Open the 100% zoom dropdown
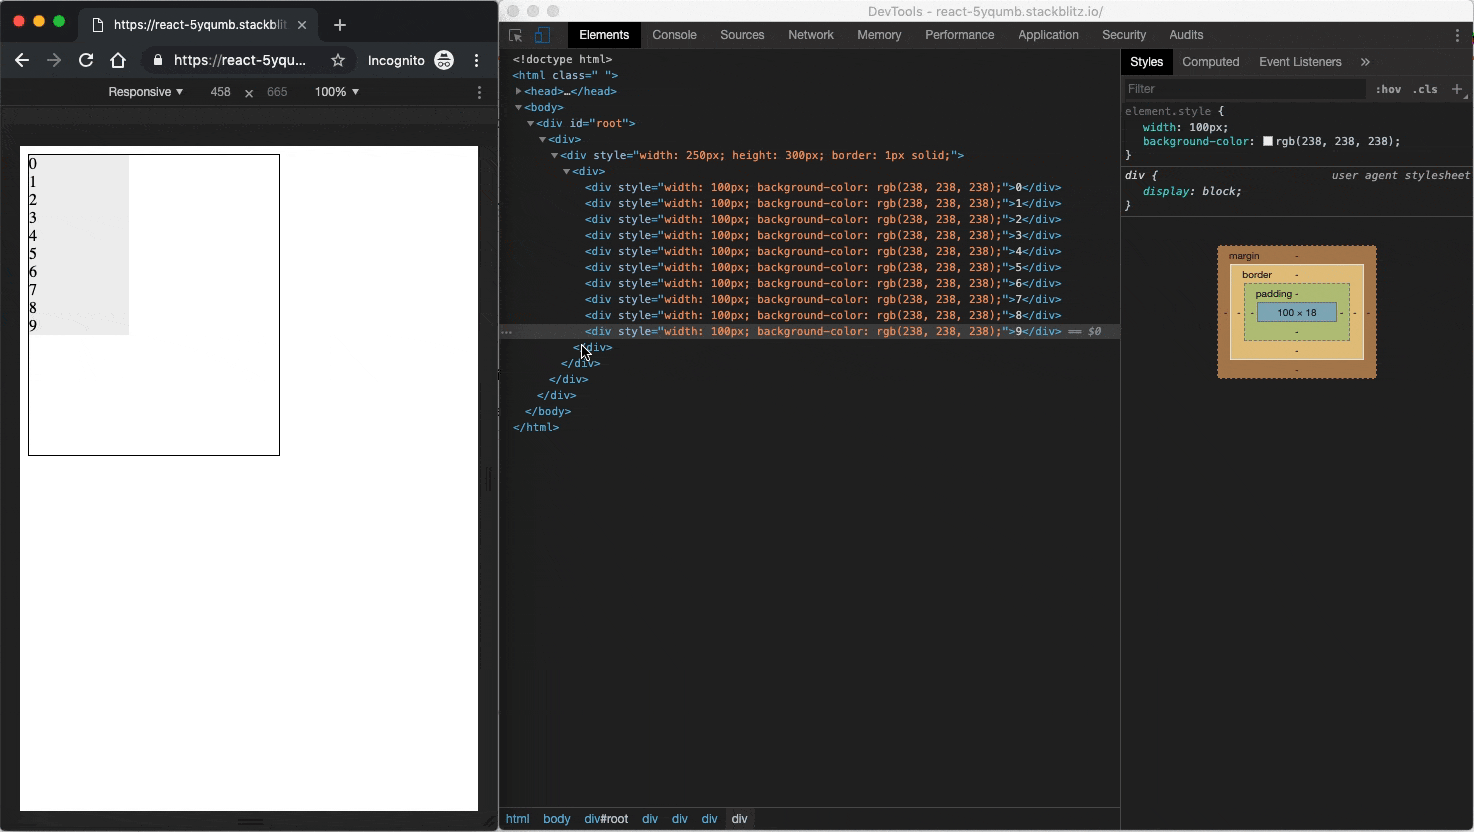Viewport: 1474px width, 832px height. point(336,92)
